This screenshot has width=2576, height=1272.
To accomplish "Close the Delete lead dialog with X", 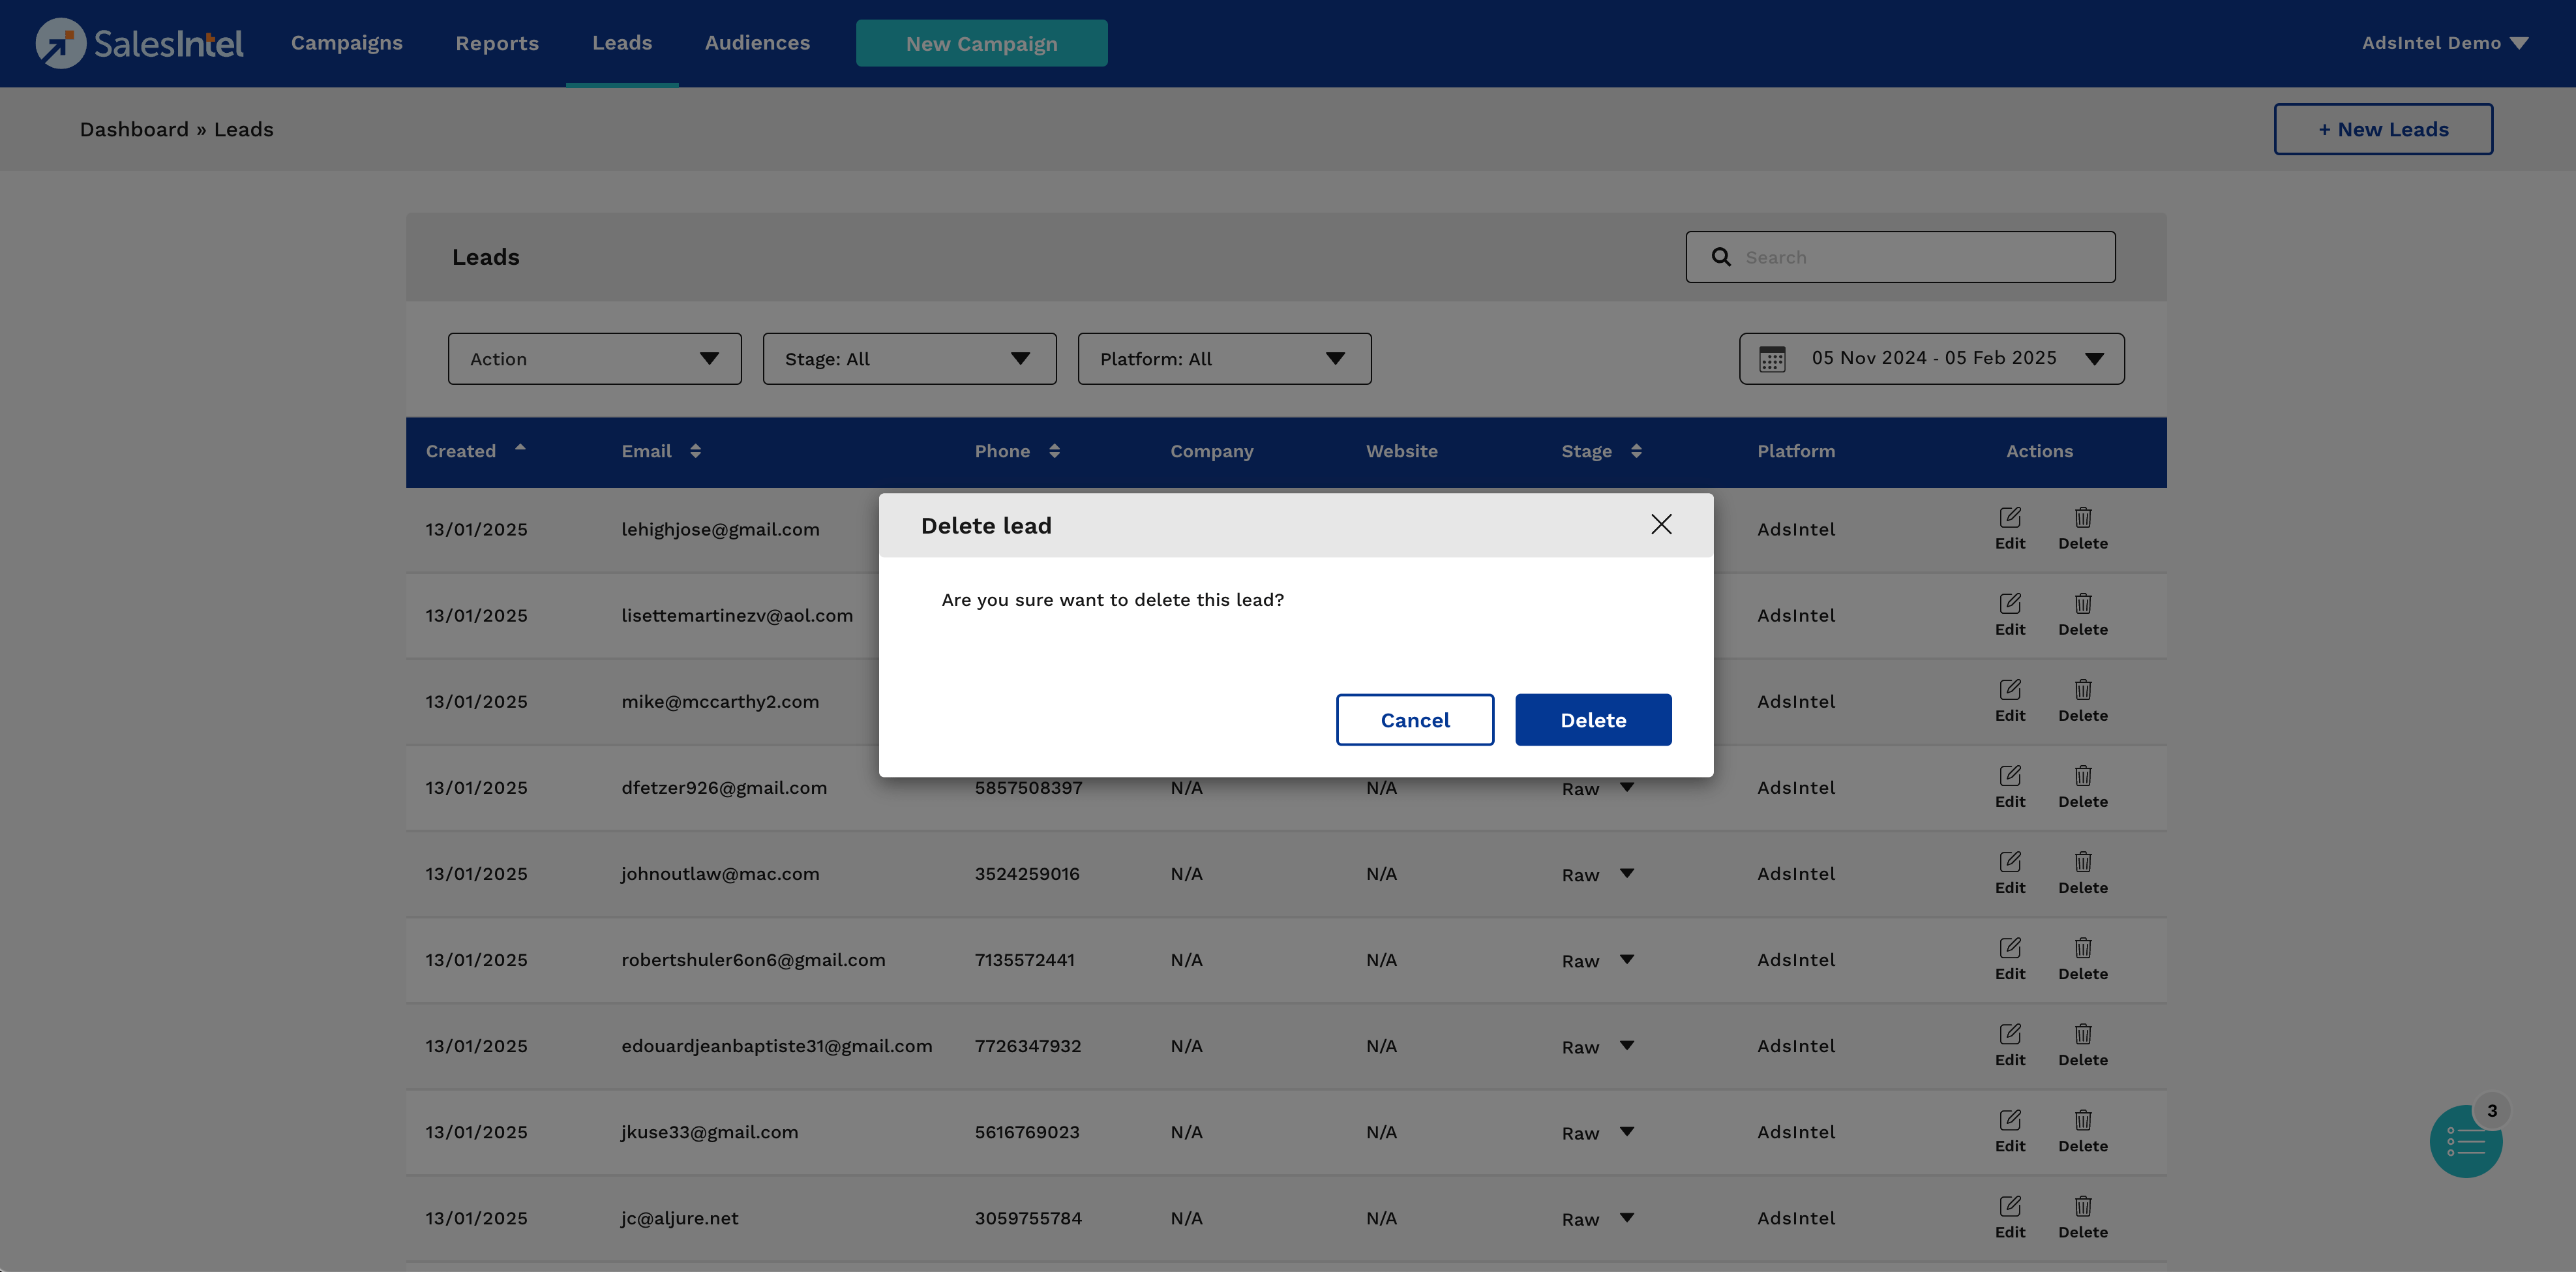I will 1661,524.
